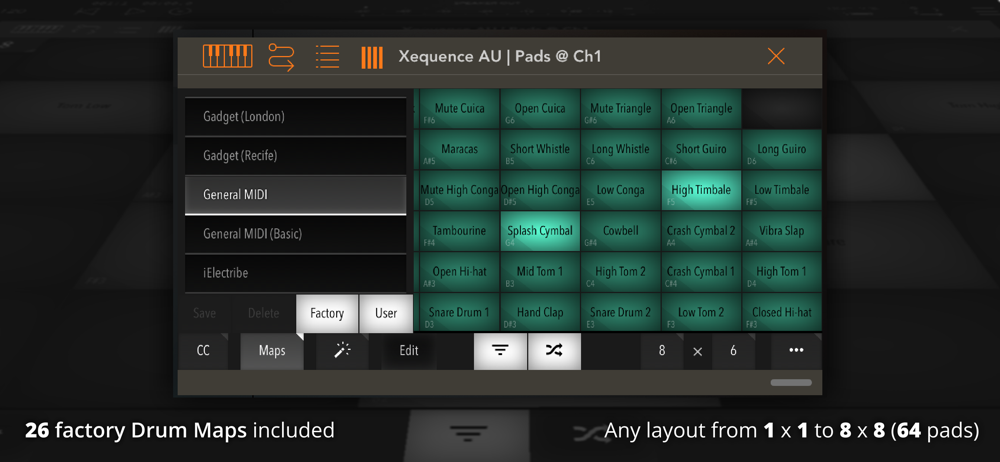The image size is (1000, 462).
Task: Switch to the User maps tab
Action: pyautogui.click(x=386, y=313)
